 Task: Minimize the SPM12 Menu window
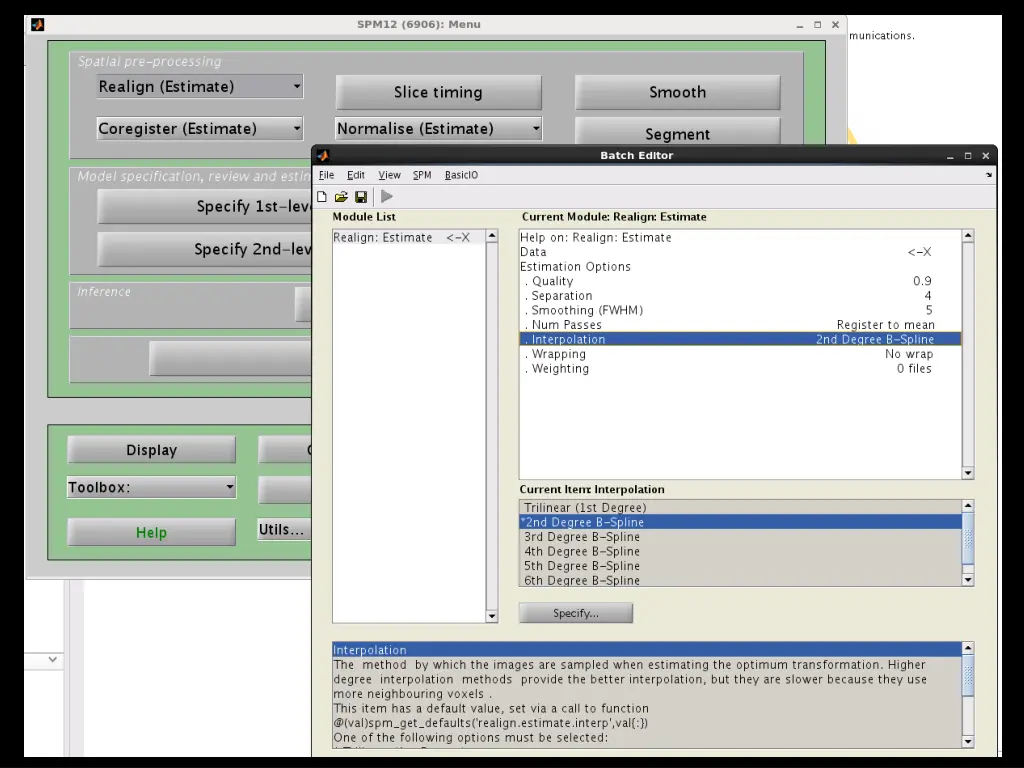click(x=799, y=25)
